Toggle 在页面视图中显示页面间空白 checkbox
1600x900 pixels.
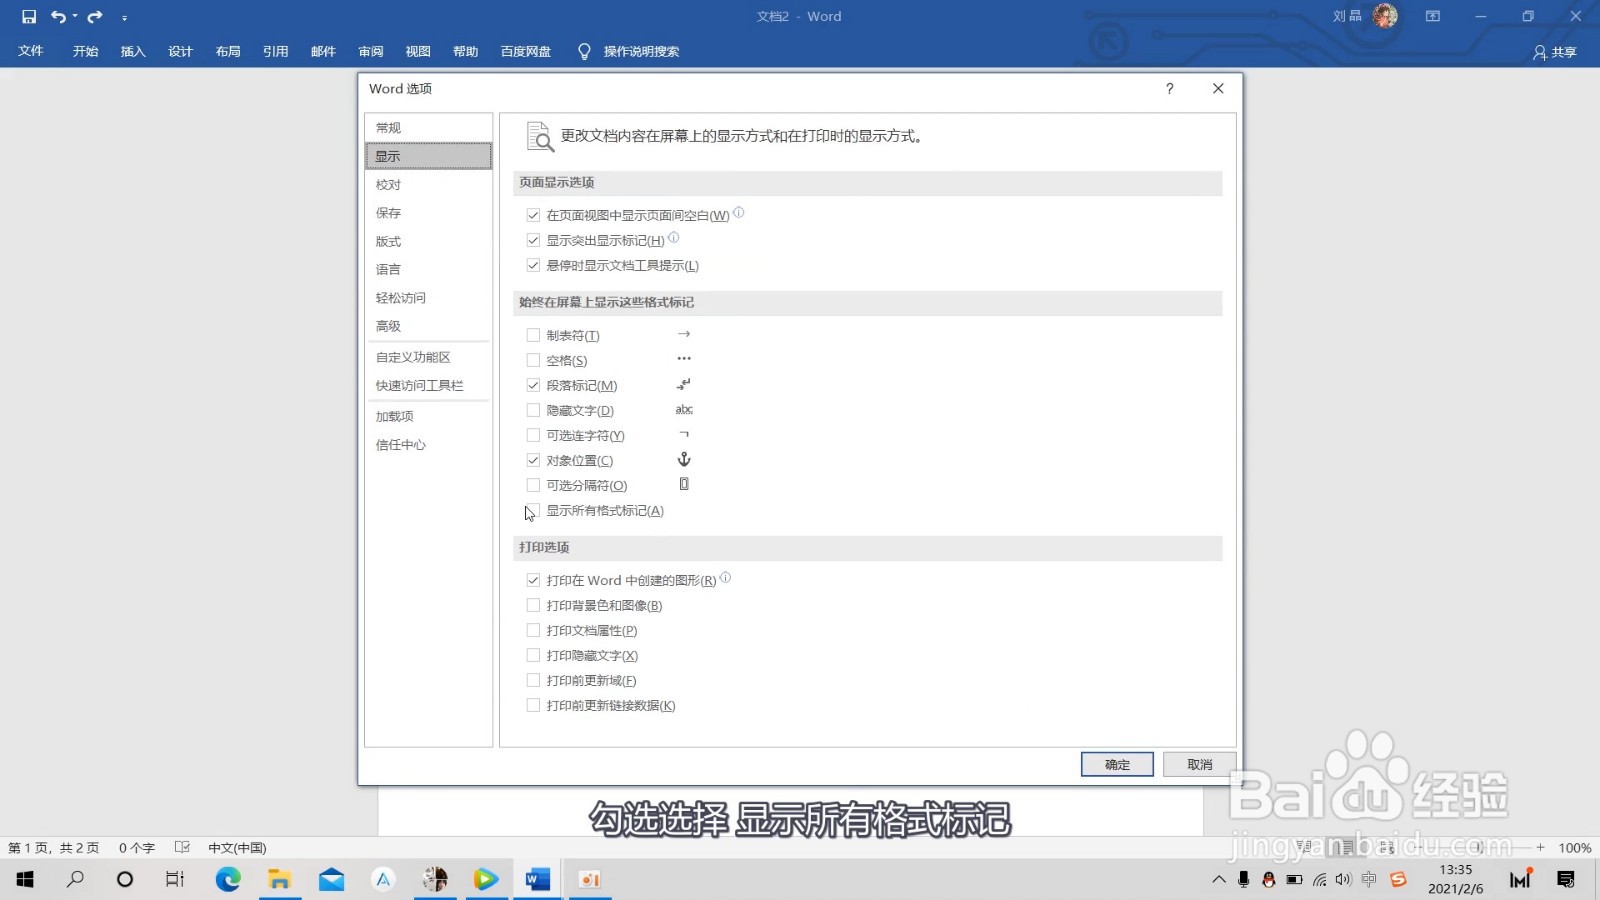pos(533,215)
